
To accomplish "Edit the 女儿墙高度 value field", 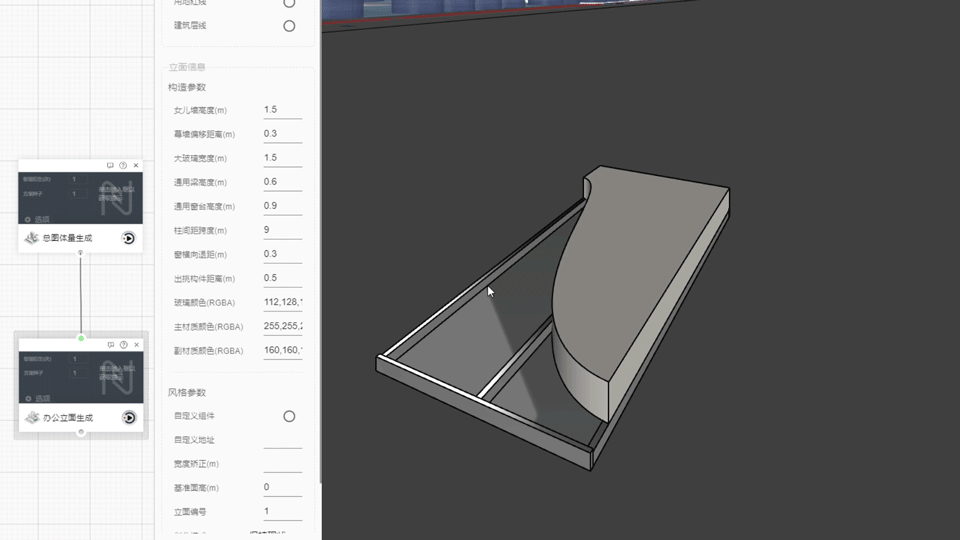I will click(x=282, y=110).
